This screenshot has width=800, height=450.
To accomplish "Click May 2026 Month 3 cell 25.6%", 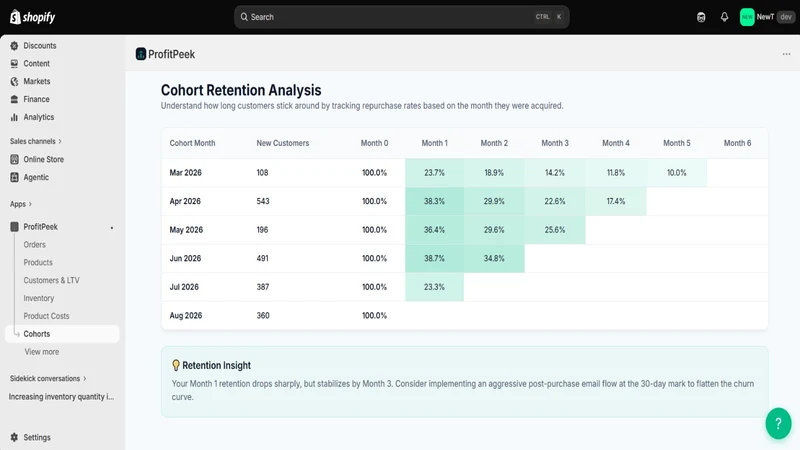I will point(555,230).
